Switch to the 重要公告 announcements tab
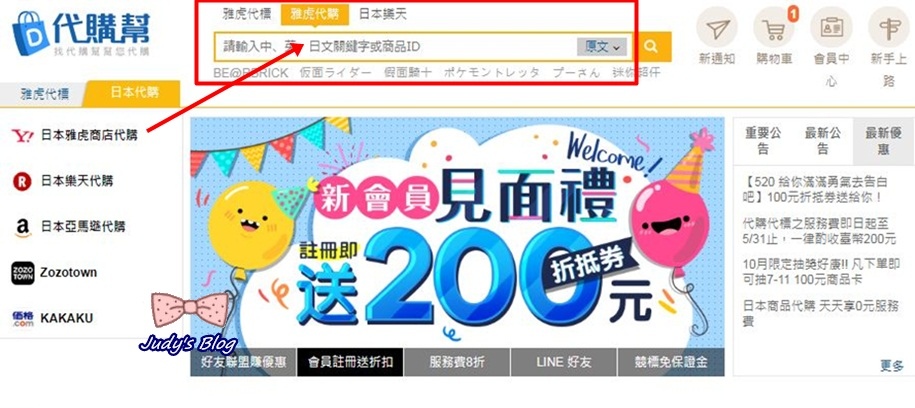Image resolution: width=915 pixels, height=408 pixels. [763, 141]
